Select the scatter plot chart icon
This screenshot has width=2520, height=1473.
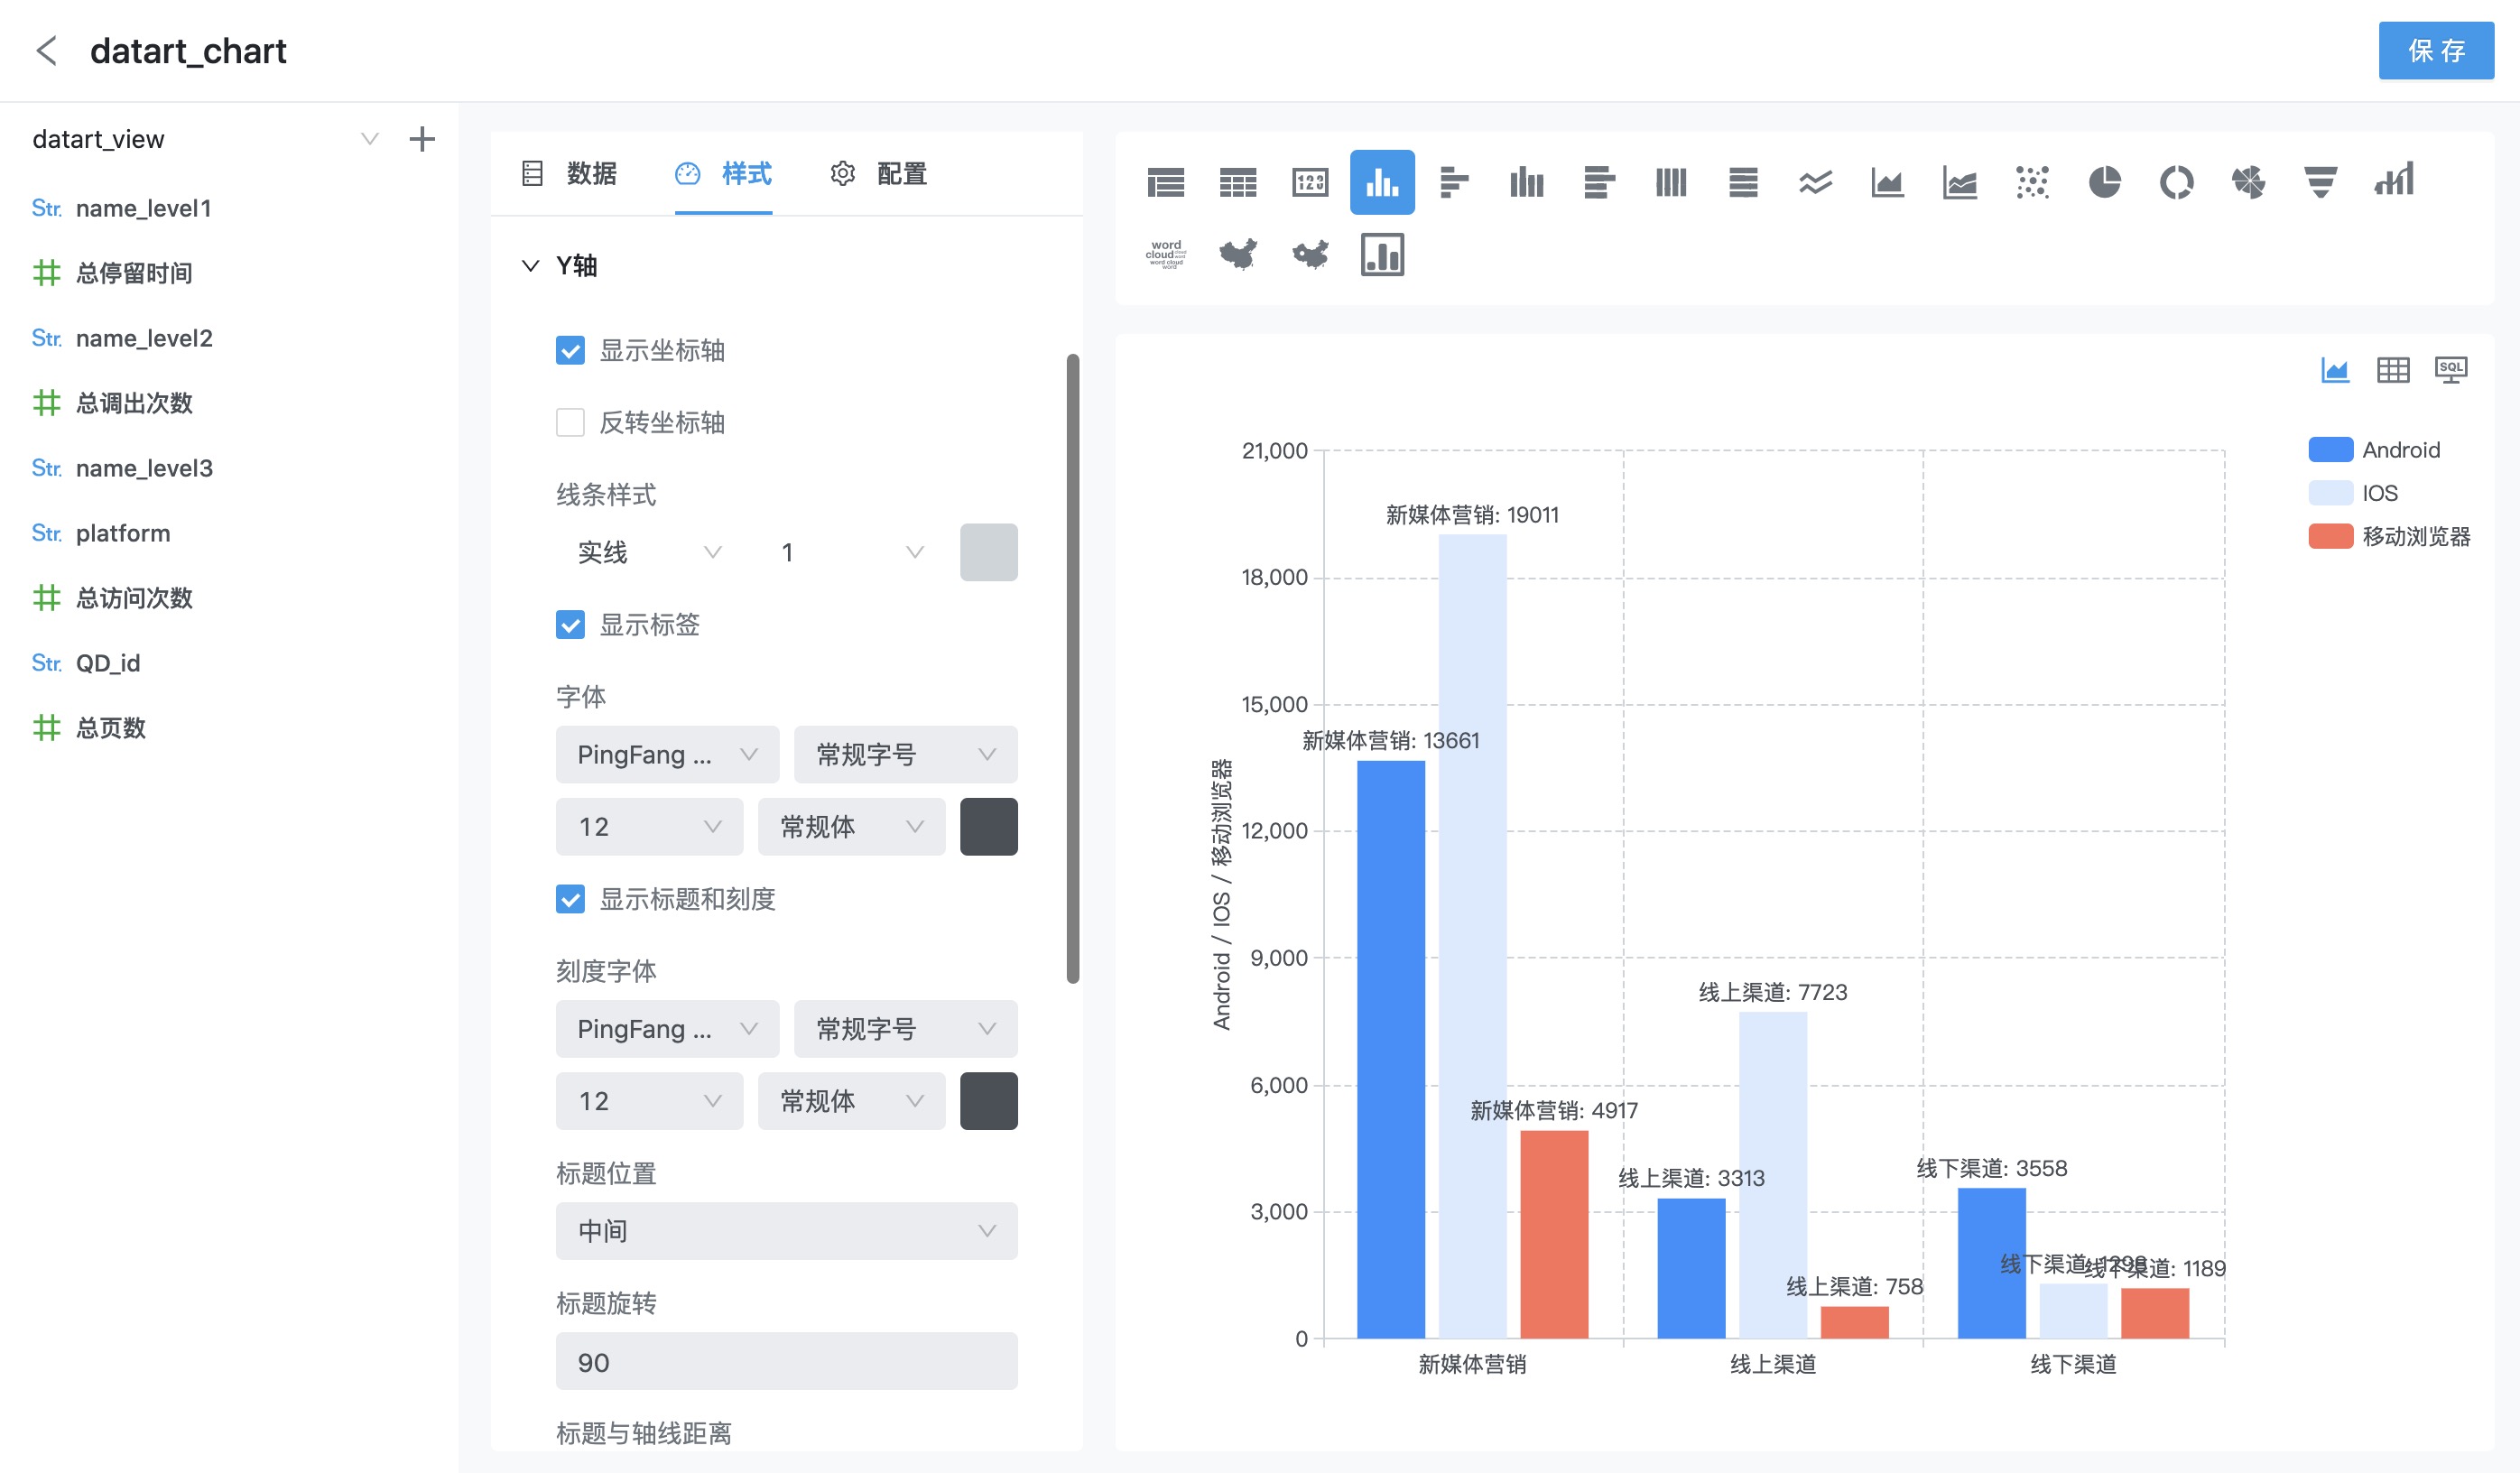(2032, 182)
